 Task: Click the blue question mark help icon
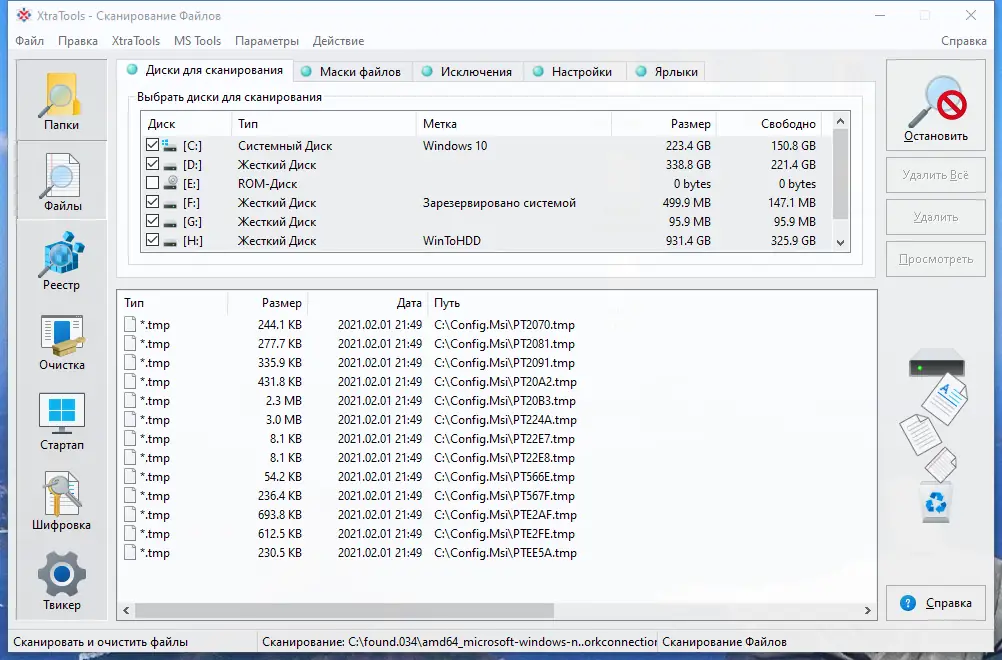click(907, 602)
